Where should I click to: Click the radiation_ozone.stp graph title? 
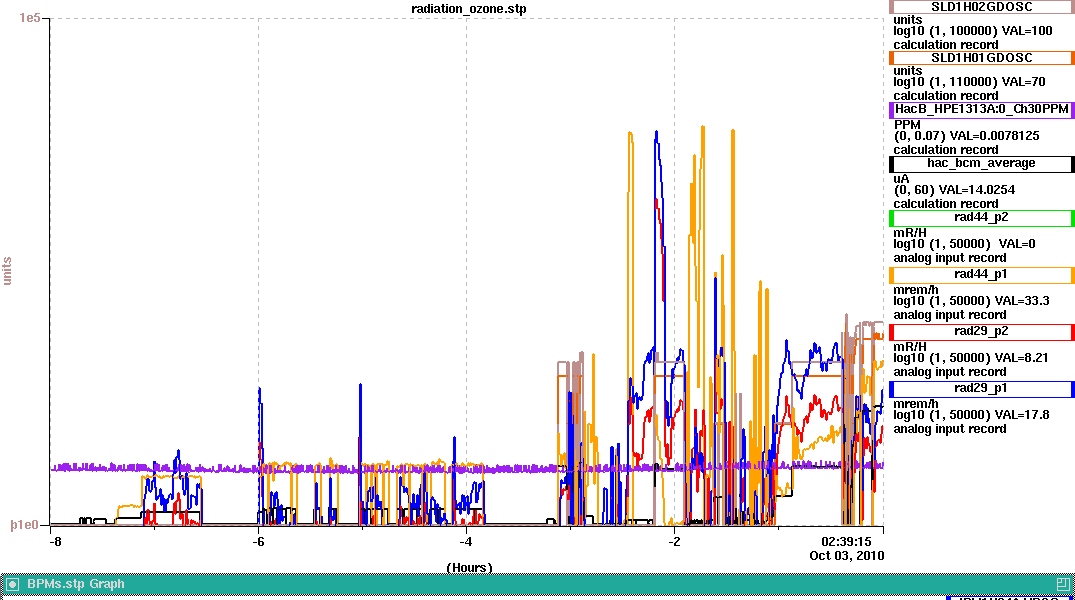(x=469, y=9)
